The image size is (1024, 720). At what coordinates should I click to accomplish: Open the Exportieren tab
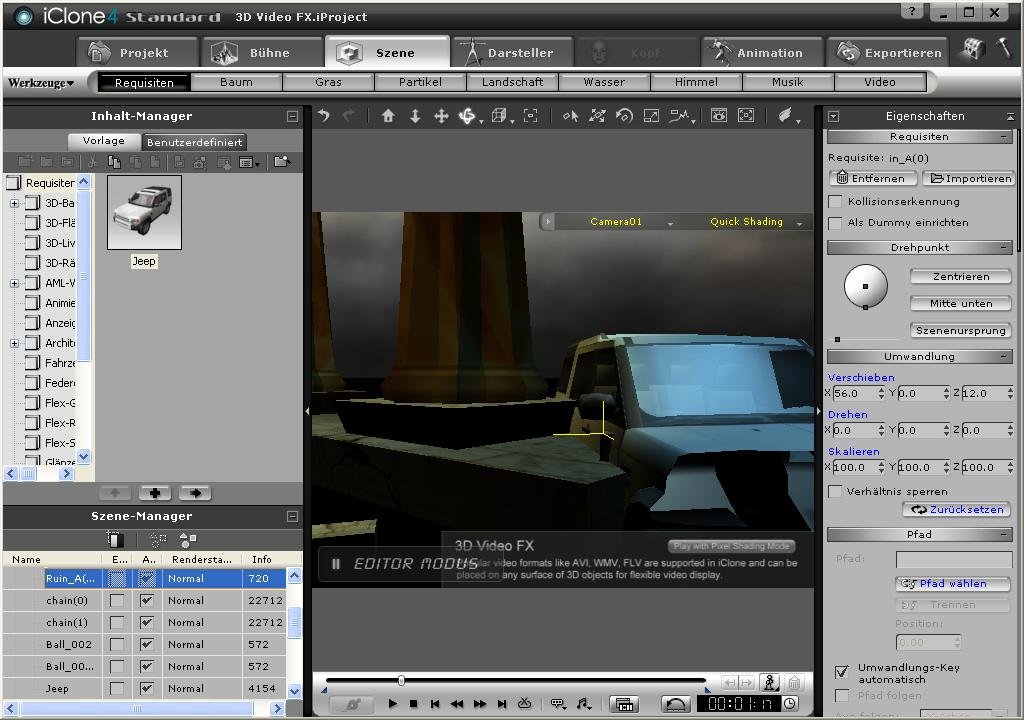tap(887, 52)
